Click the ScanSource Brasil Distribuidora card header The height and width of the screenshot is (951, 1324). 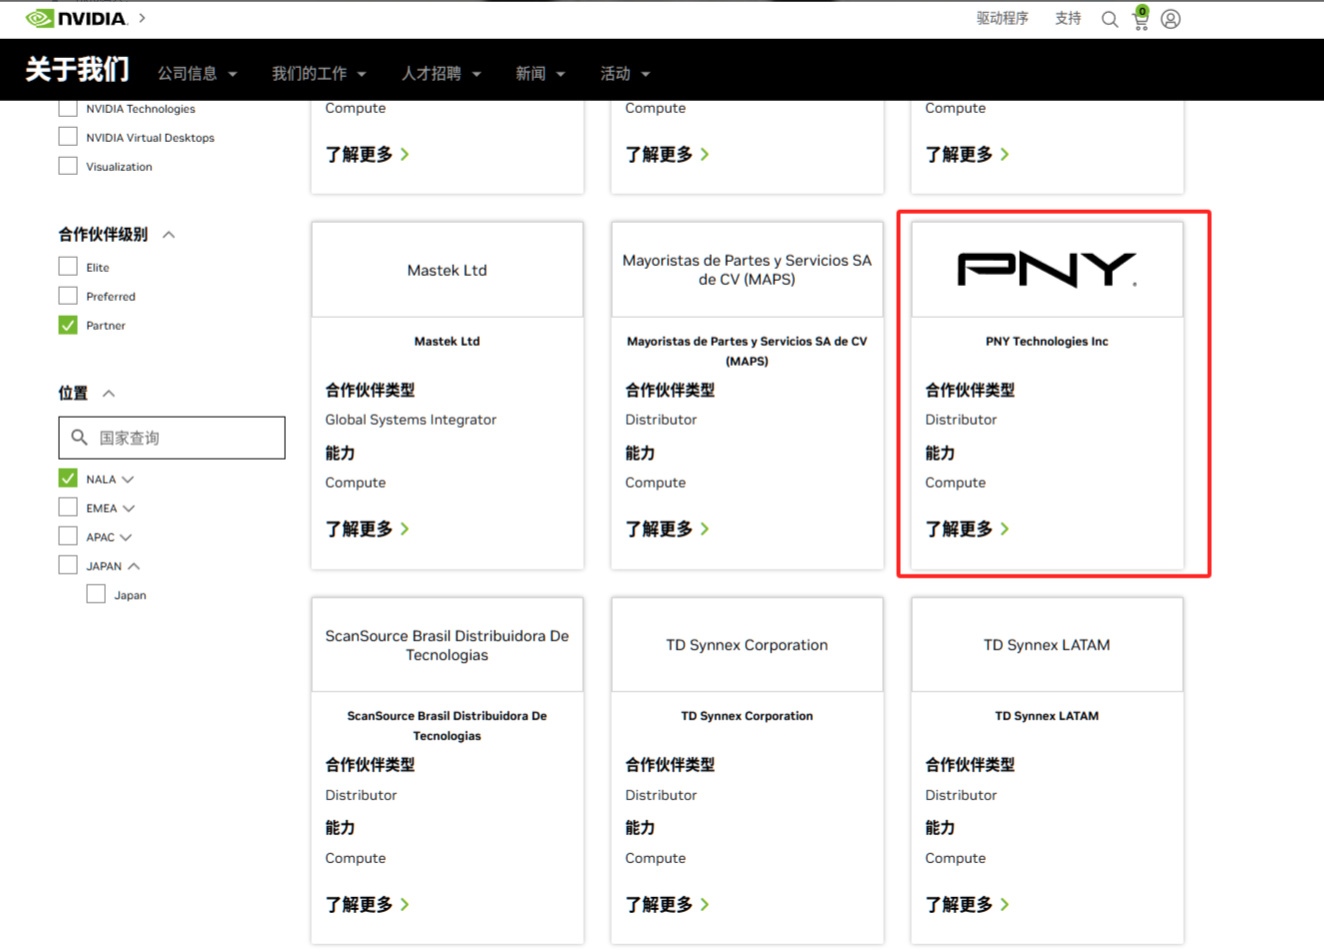(x=447, y=645)
